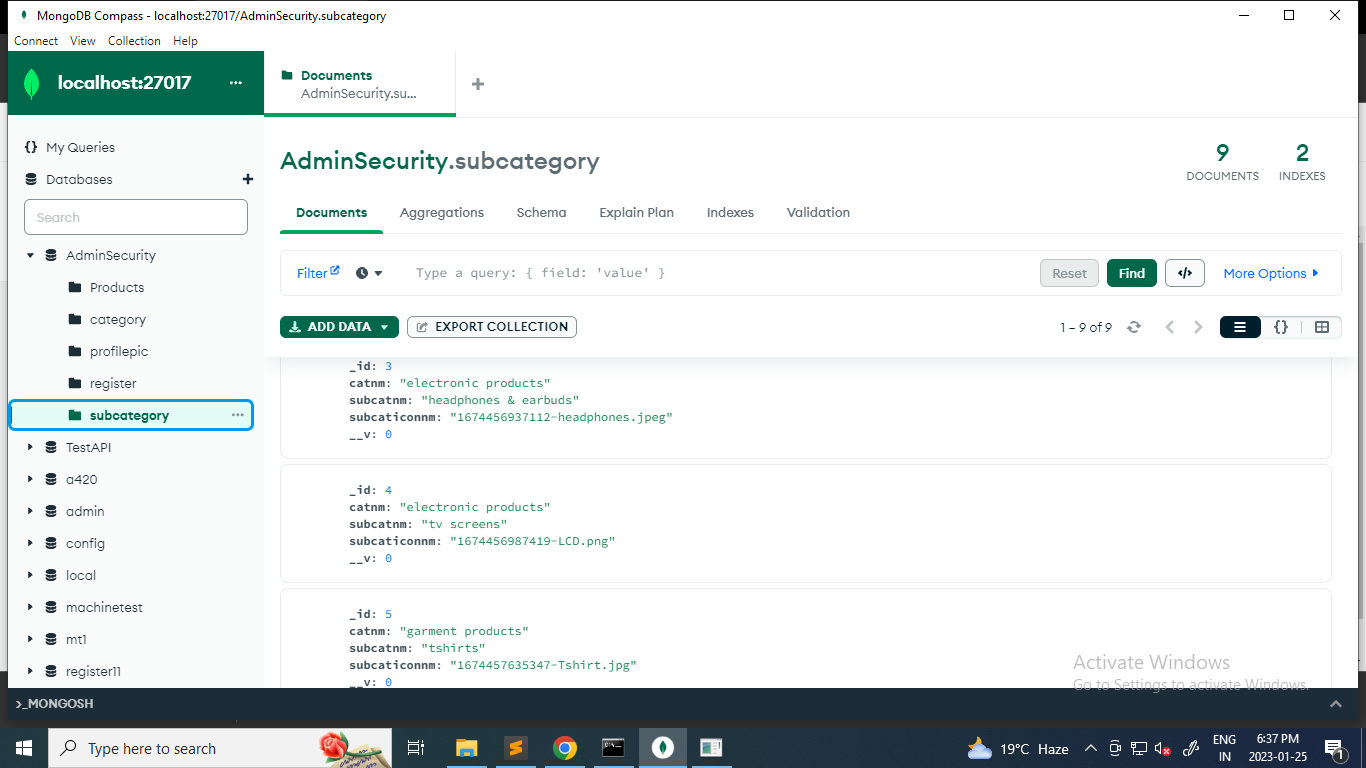Expand the admin database
The image size is (1366, 768).
point(30,511)
